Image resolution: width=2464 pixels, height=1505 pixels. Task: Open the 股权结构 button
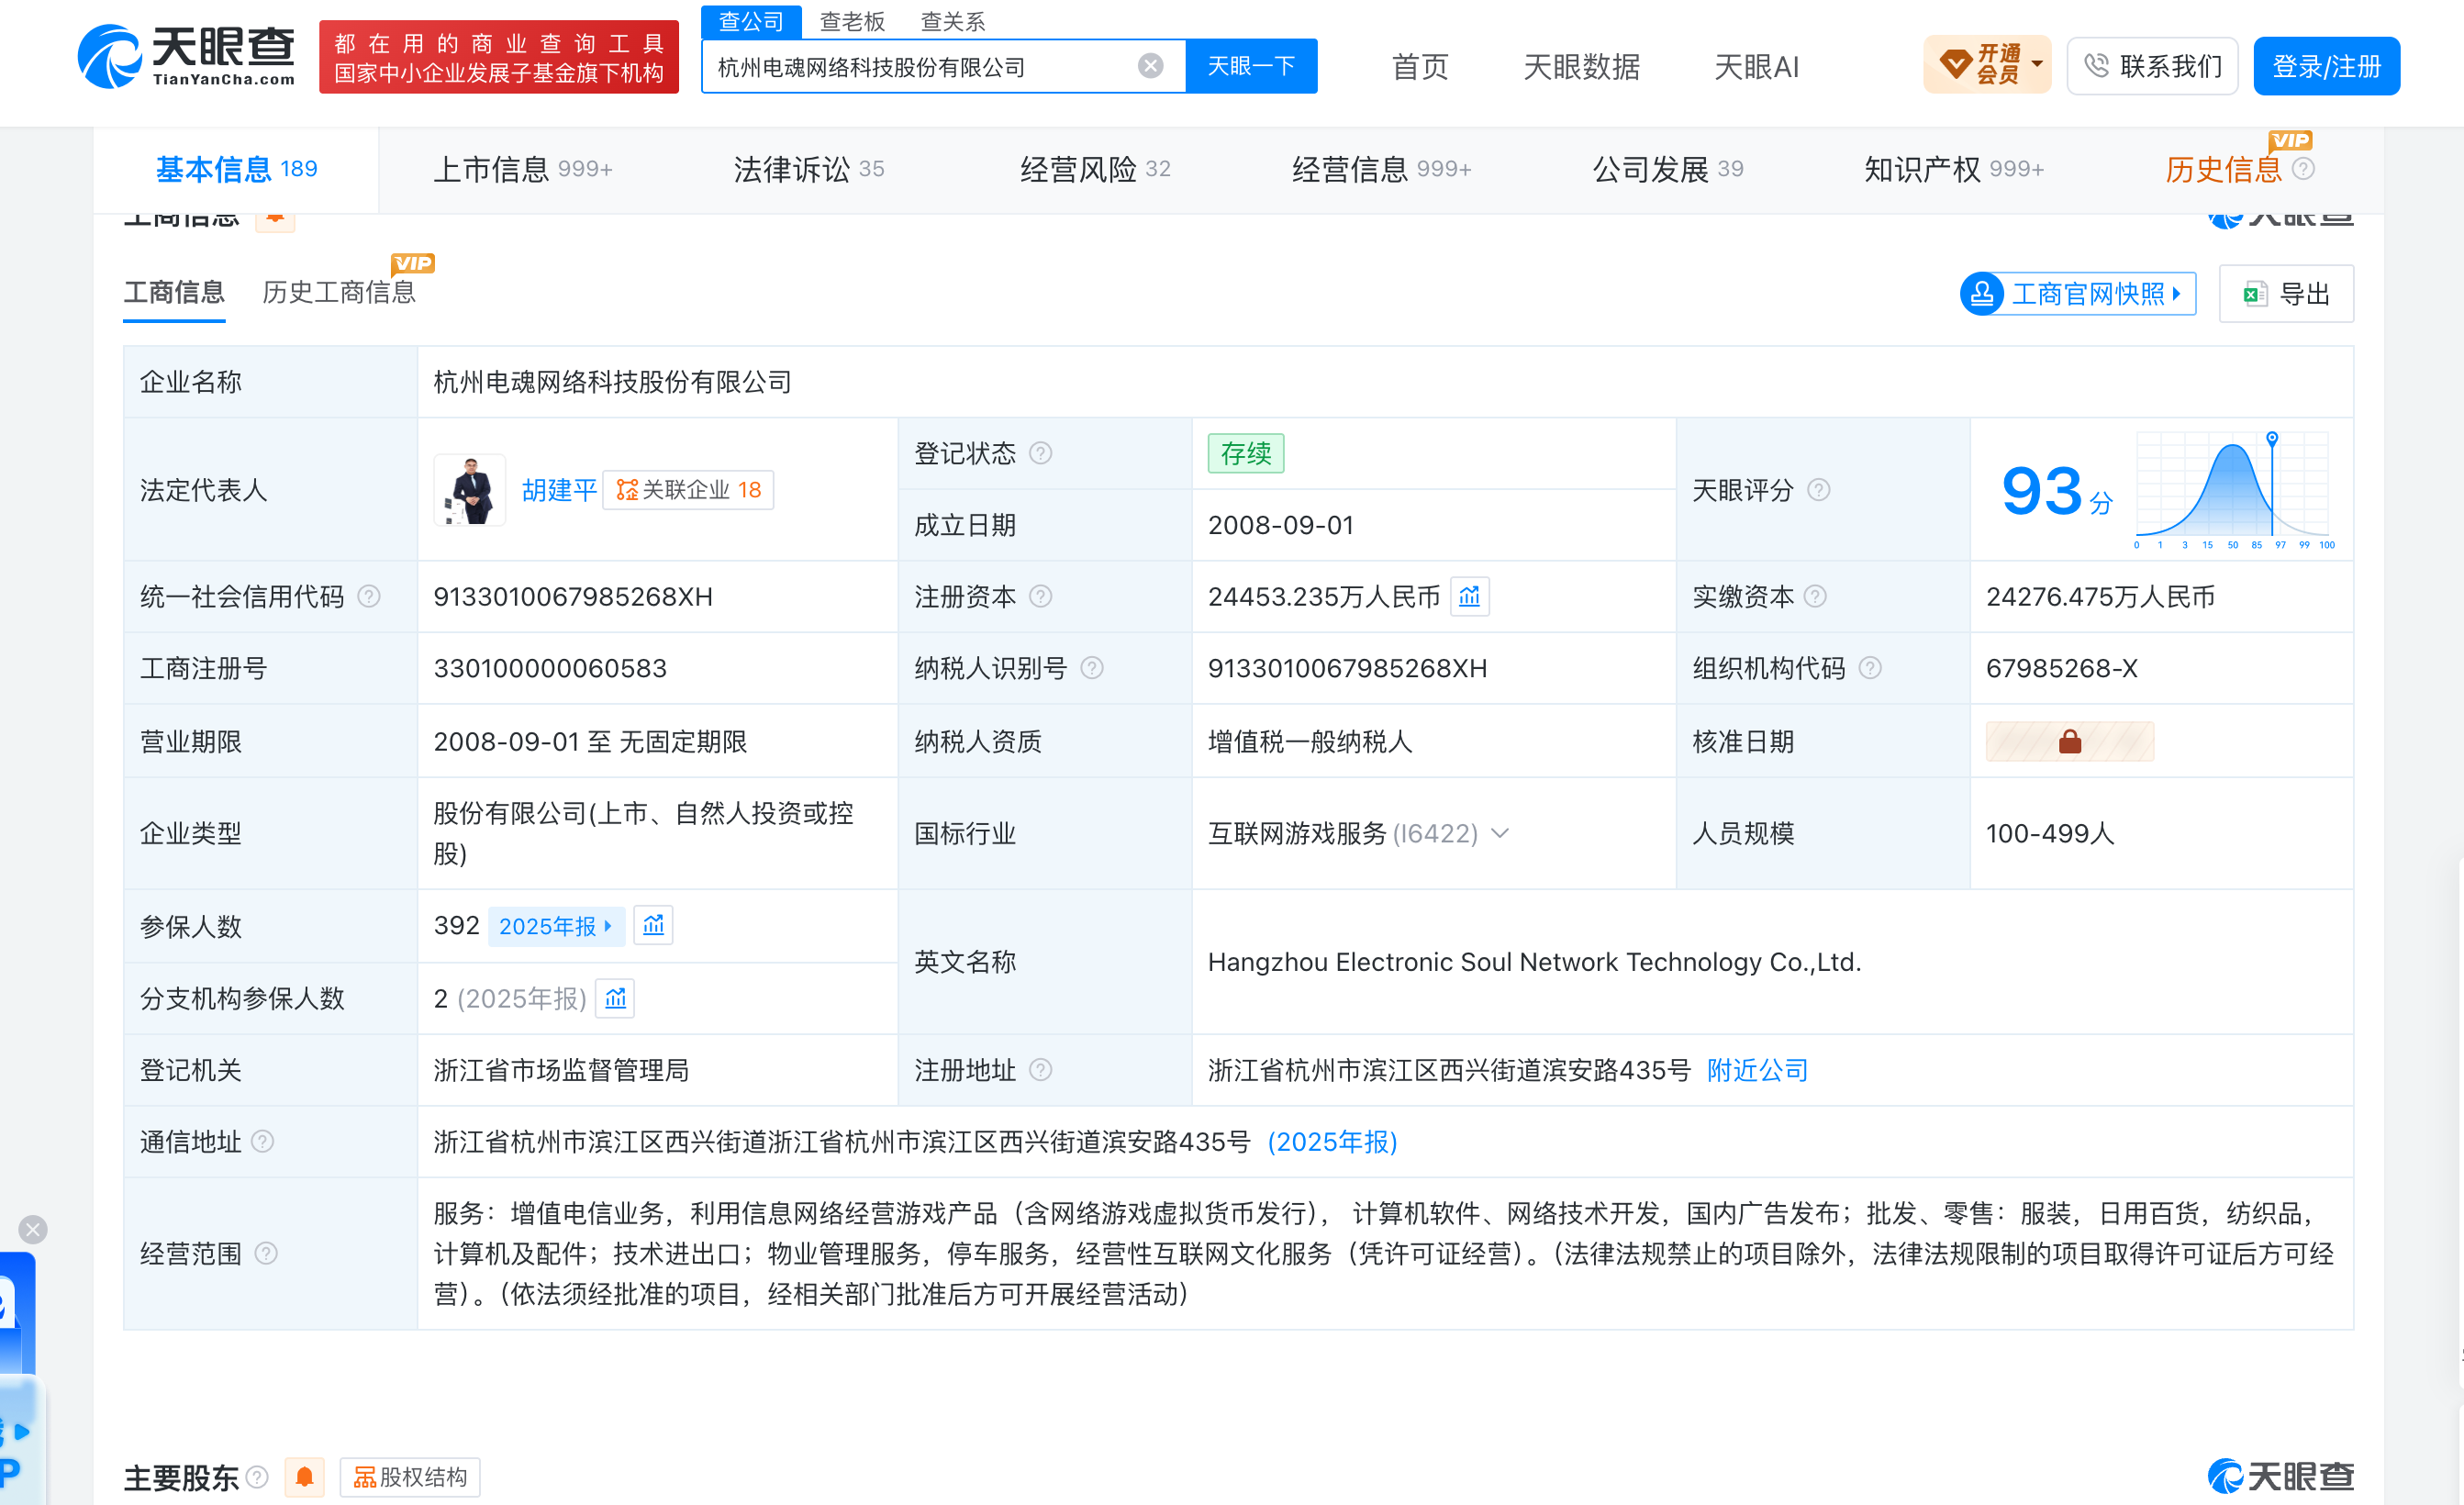tap(410, 1477)
